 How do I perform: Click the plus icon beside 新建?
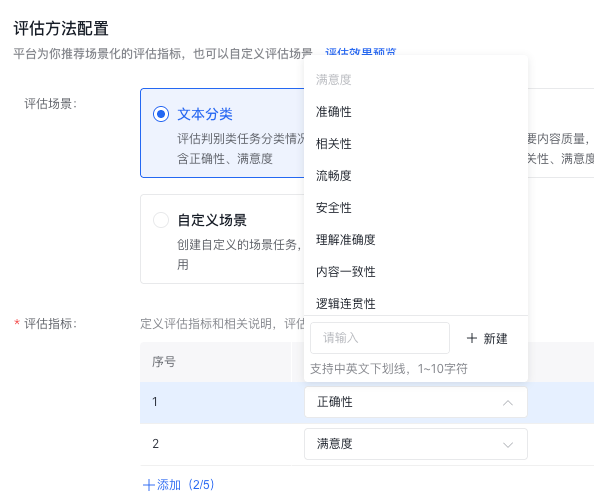pyautogui.click(x=472, y=338)
